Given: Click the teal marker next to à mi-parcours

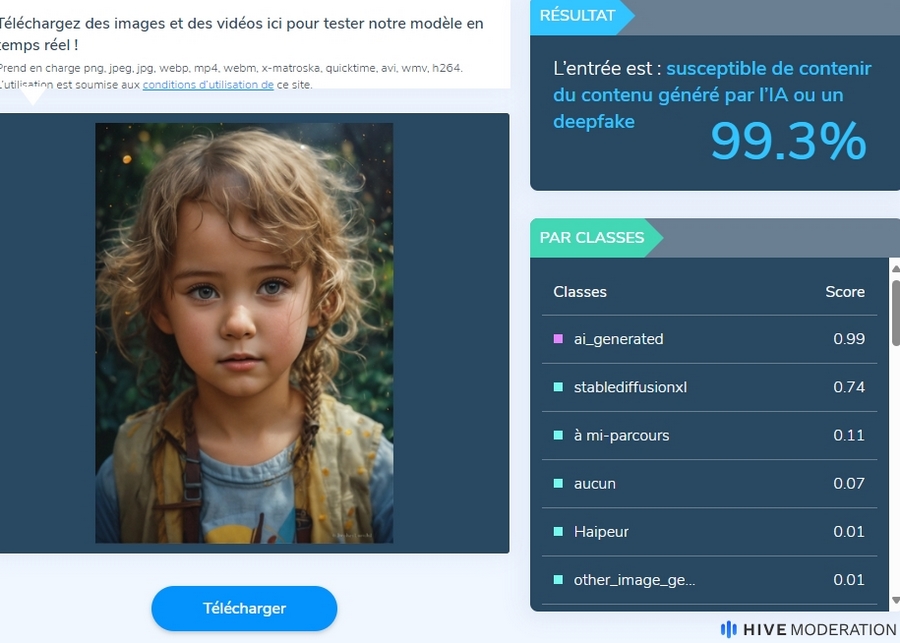Looking at the screenshot, I should [558, 435].
